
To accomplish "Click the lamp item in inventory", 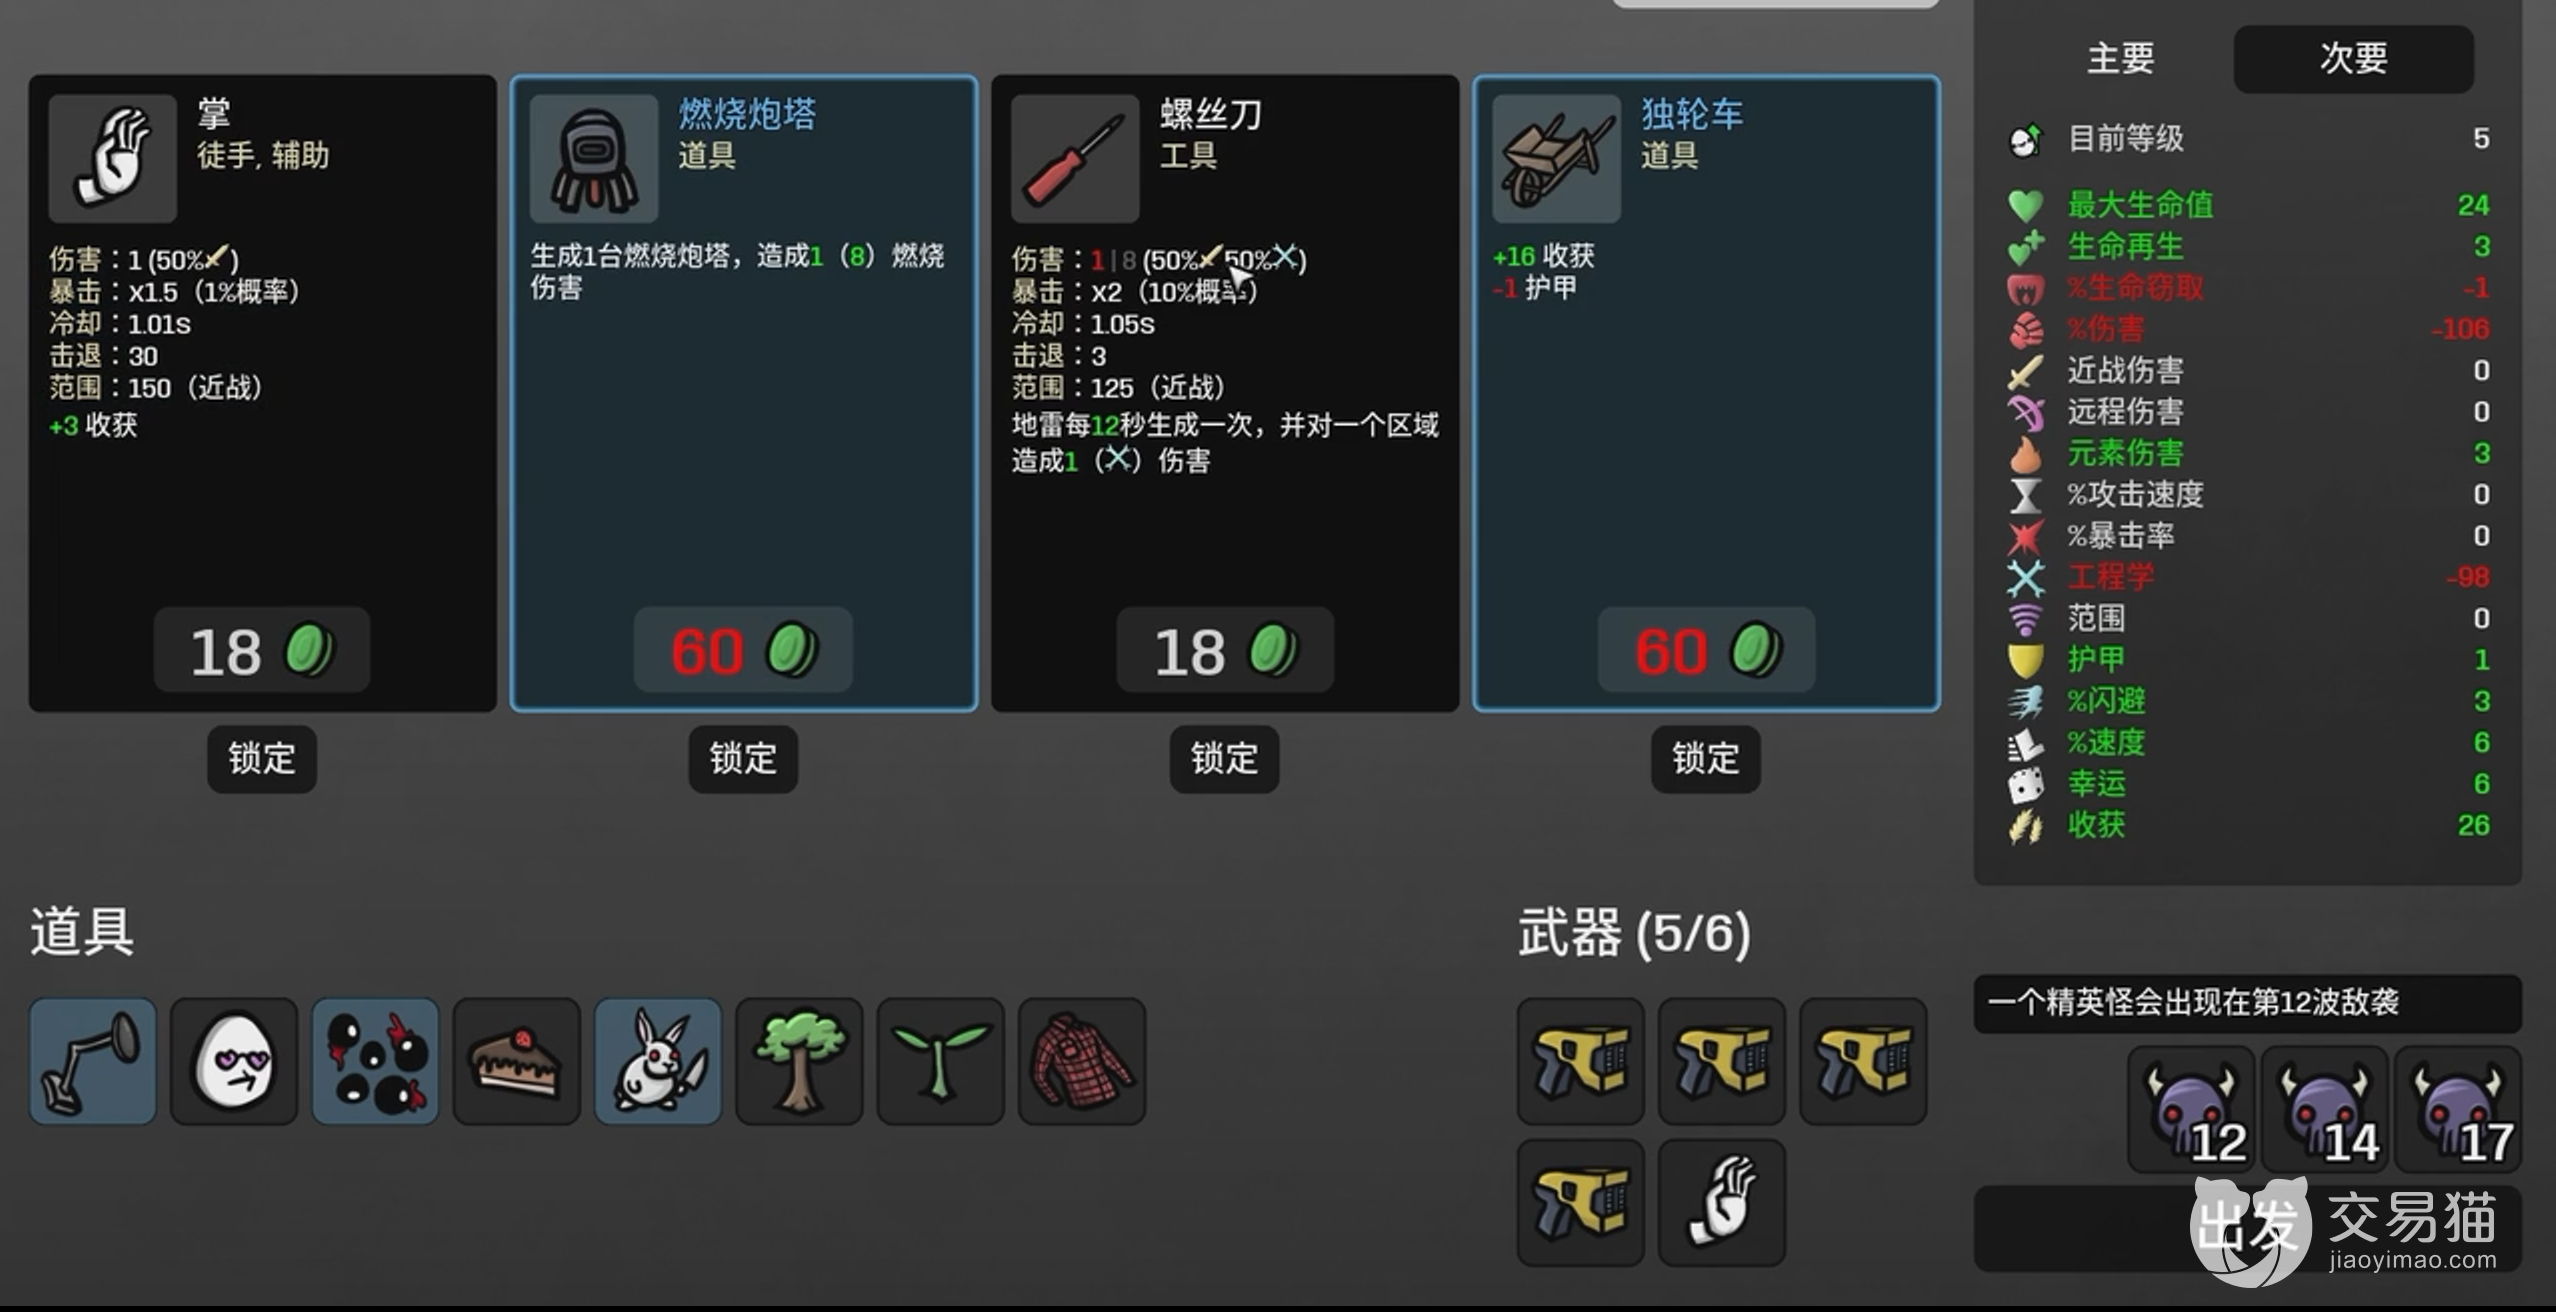I will [x=93, y=1061].
